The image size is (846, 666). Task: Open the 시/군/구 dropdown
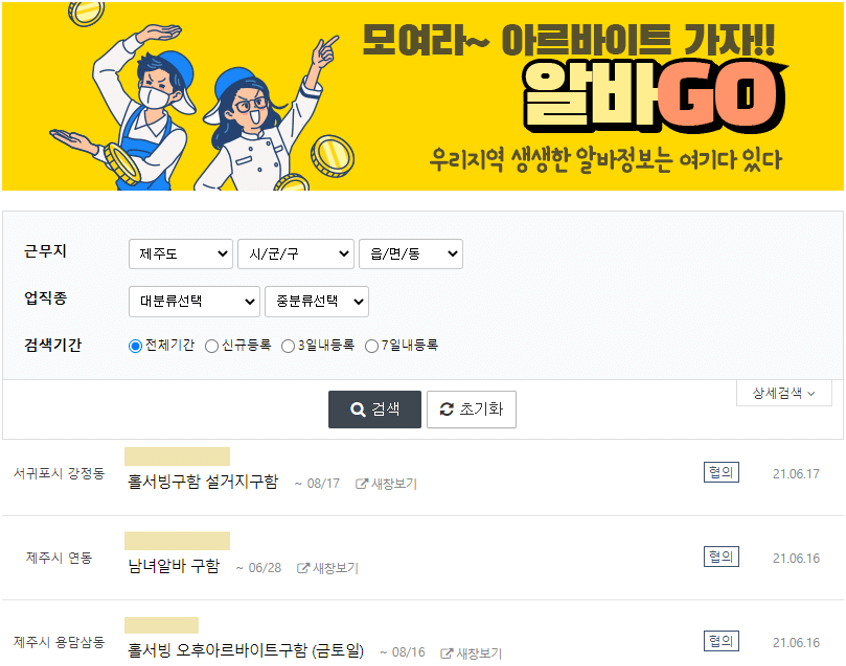(x=295, y=254)
